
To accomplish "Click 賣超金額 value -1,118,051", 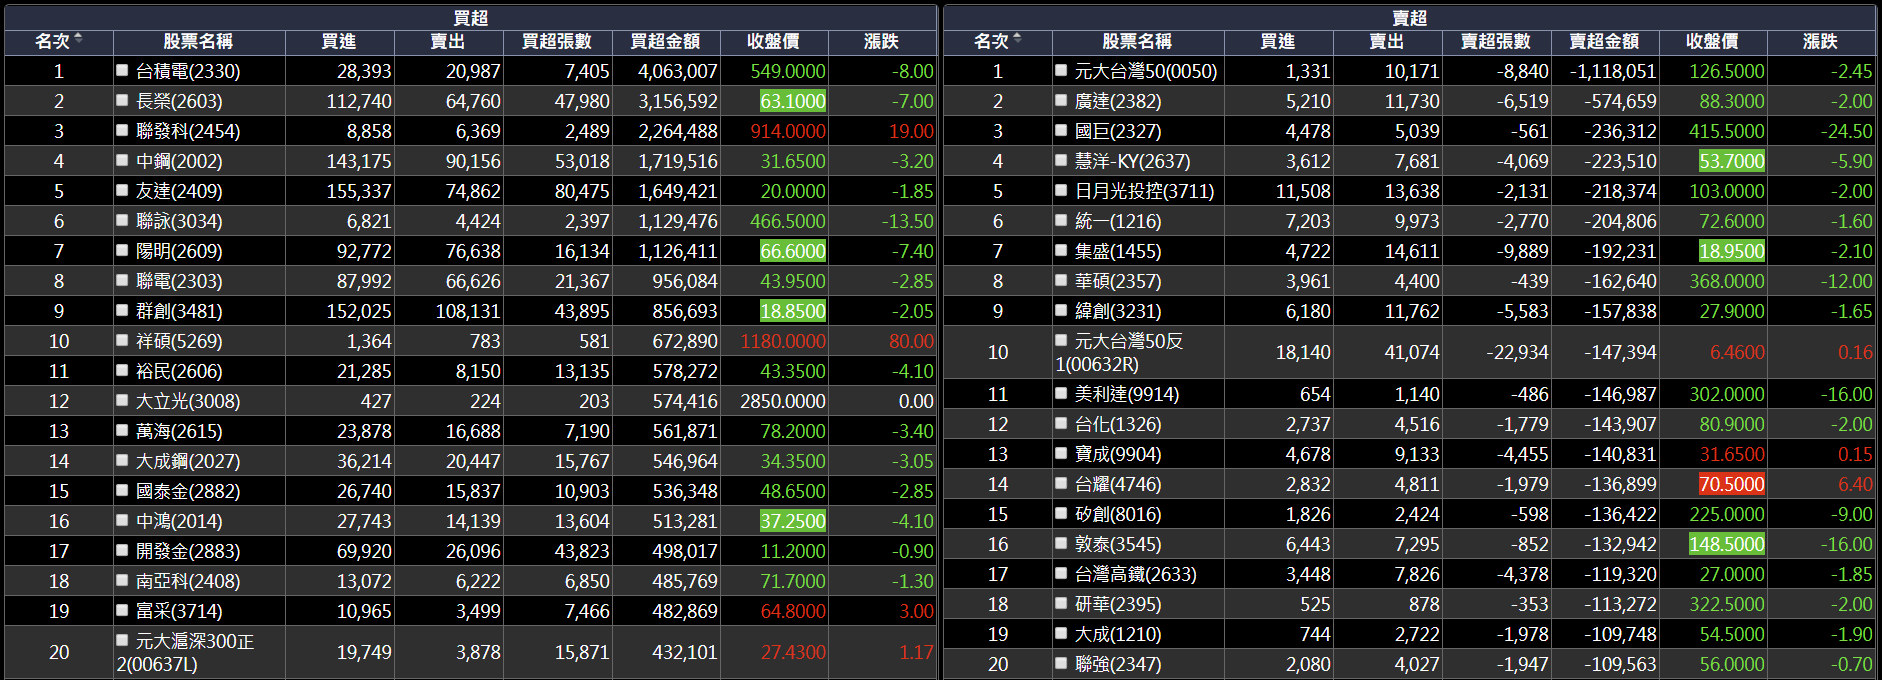I will click(1613, 71).
